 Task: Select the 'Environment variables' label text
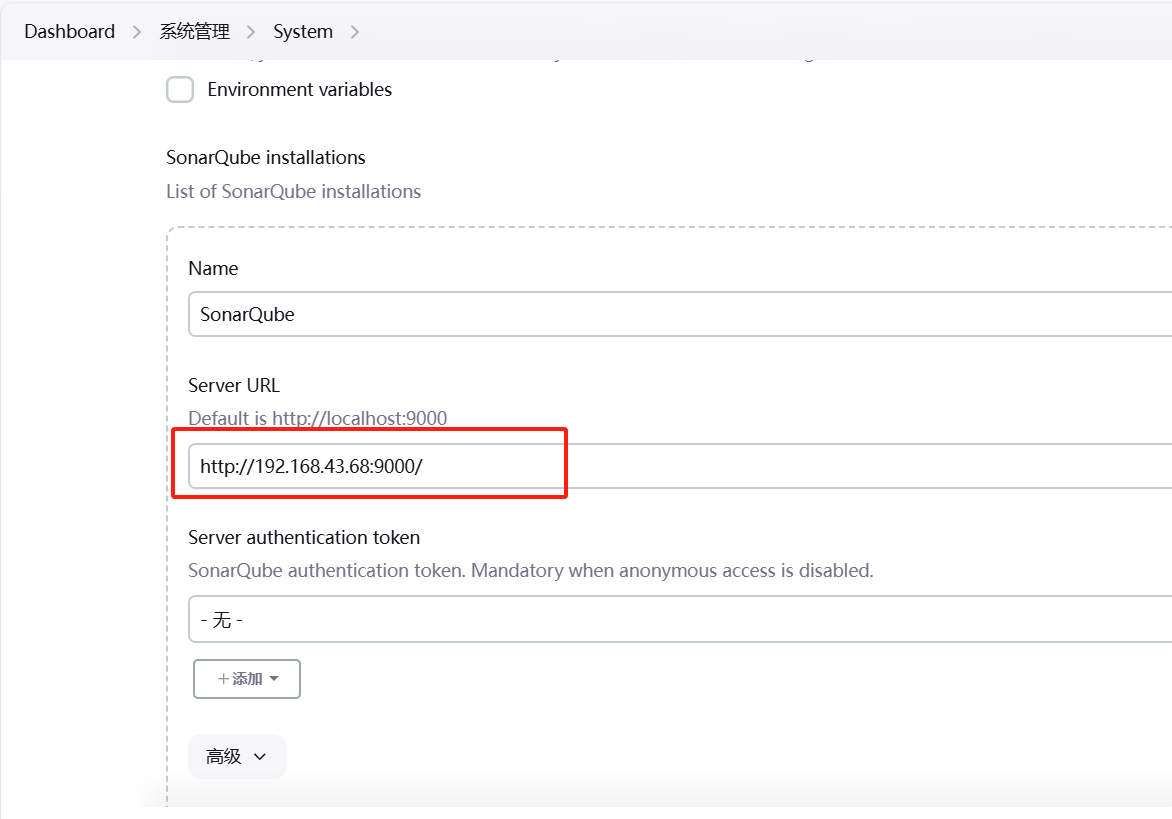(x=300, y=90)
